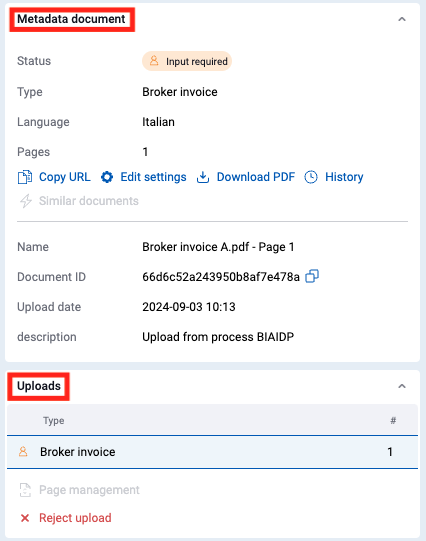
Task: Click the Copy URL document icon
Action: coord(25,177)
